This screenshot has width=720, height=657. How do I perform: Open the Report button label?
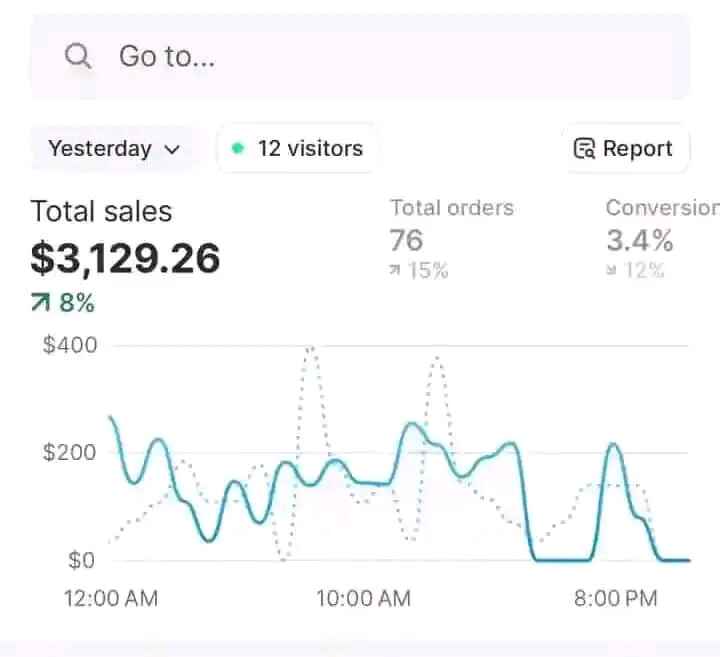[x=637, y=149]
